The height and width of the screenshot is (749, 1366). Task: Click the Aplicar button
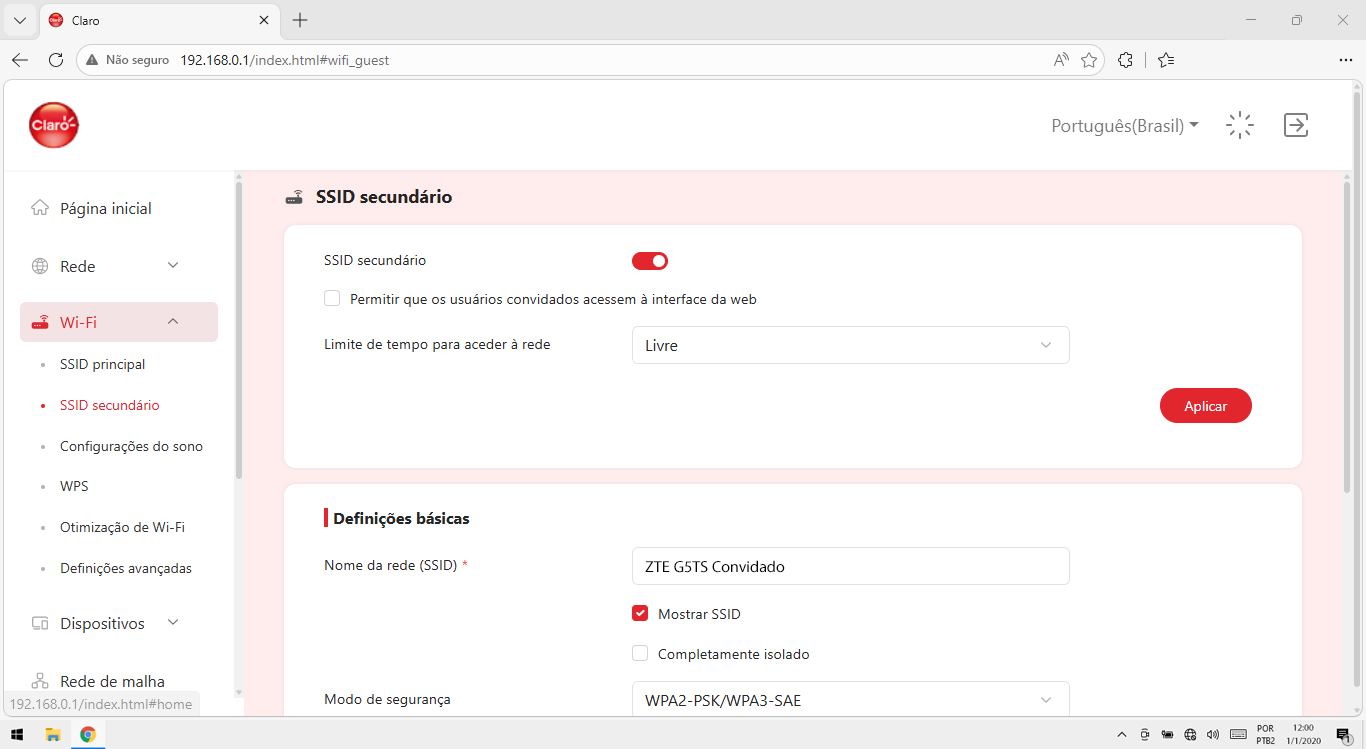[1206, 406]
